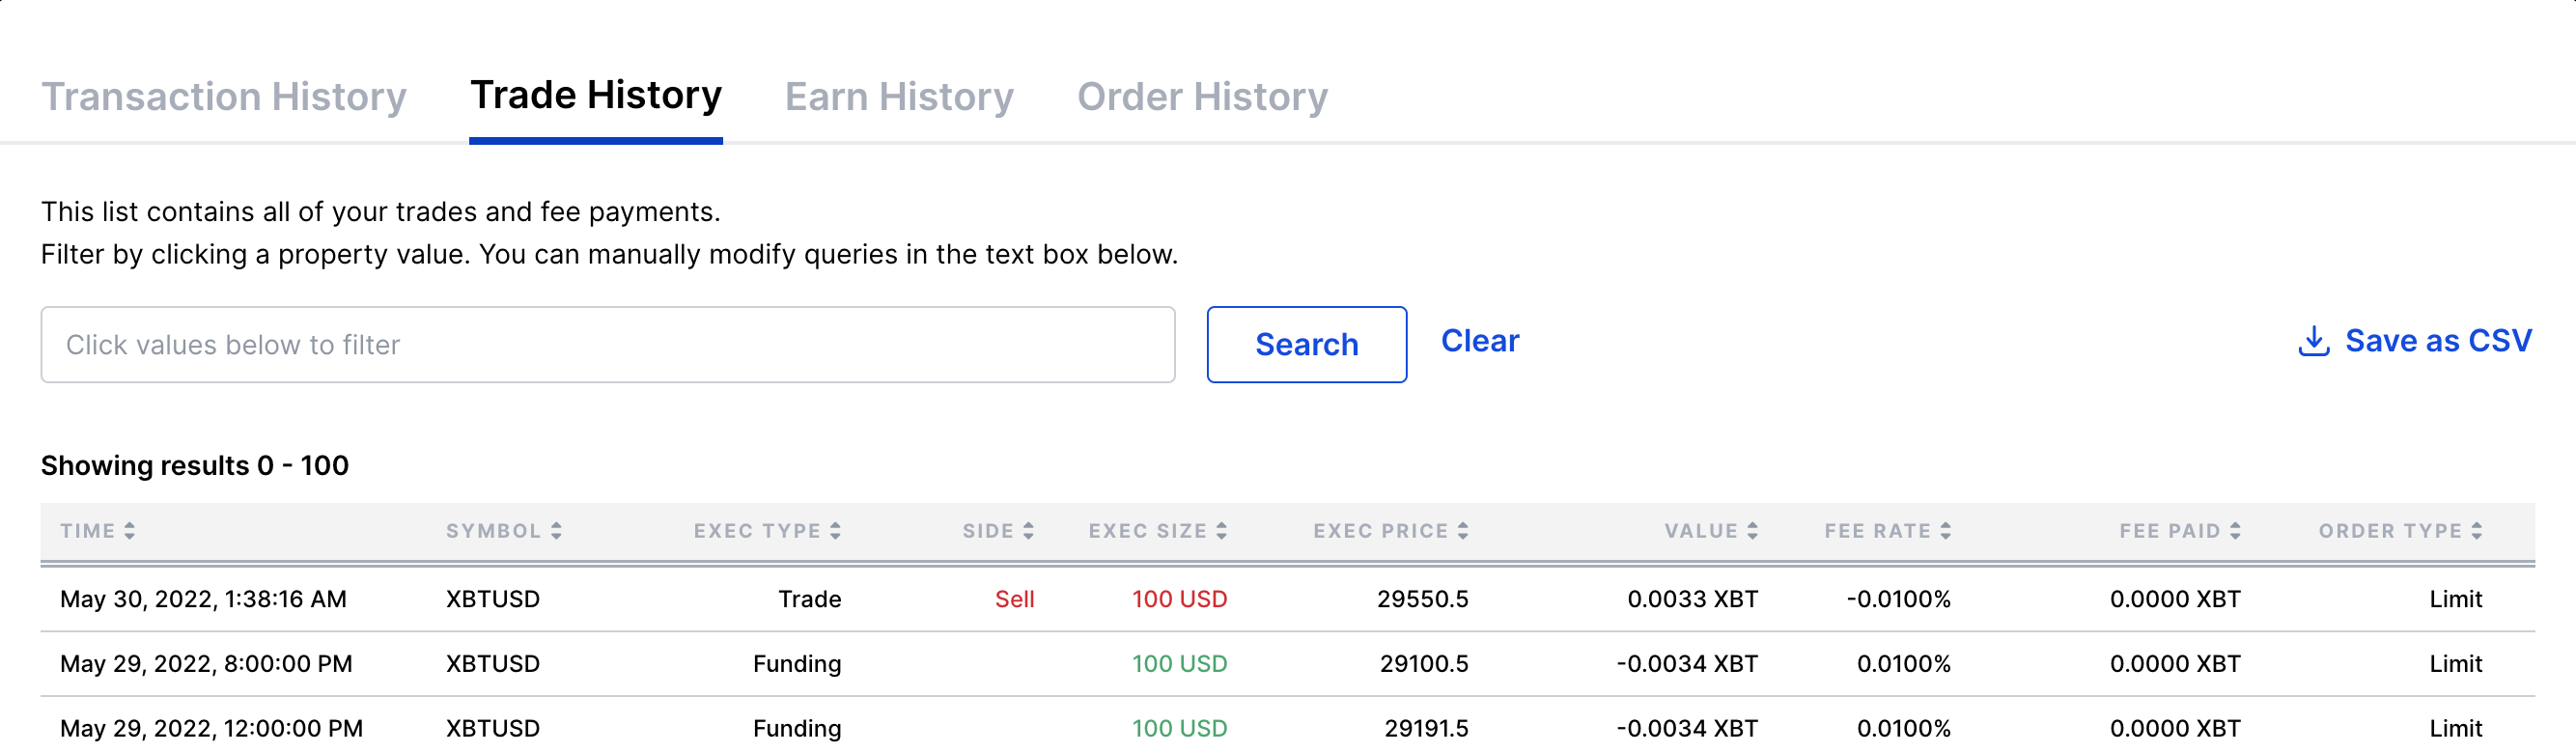Click May 29, 2022, 8:00:00 PM timestamp
Screen dimensions: 2576x753
206,664
